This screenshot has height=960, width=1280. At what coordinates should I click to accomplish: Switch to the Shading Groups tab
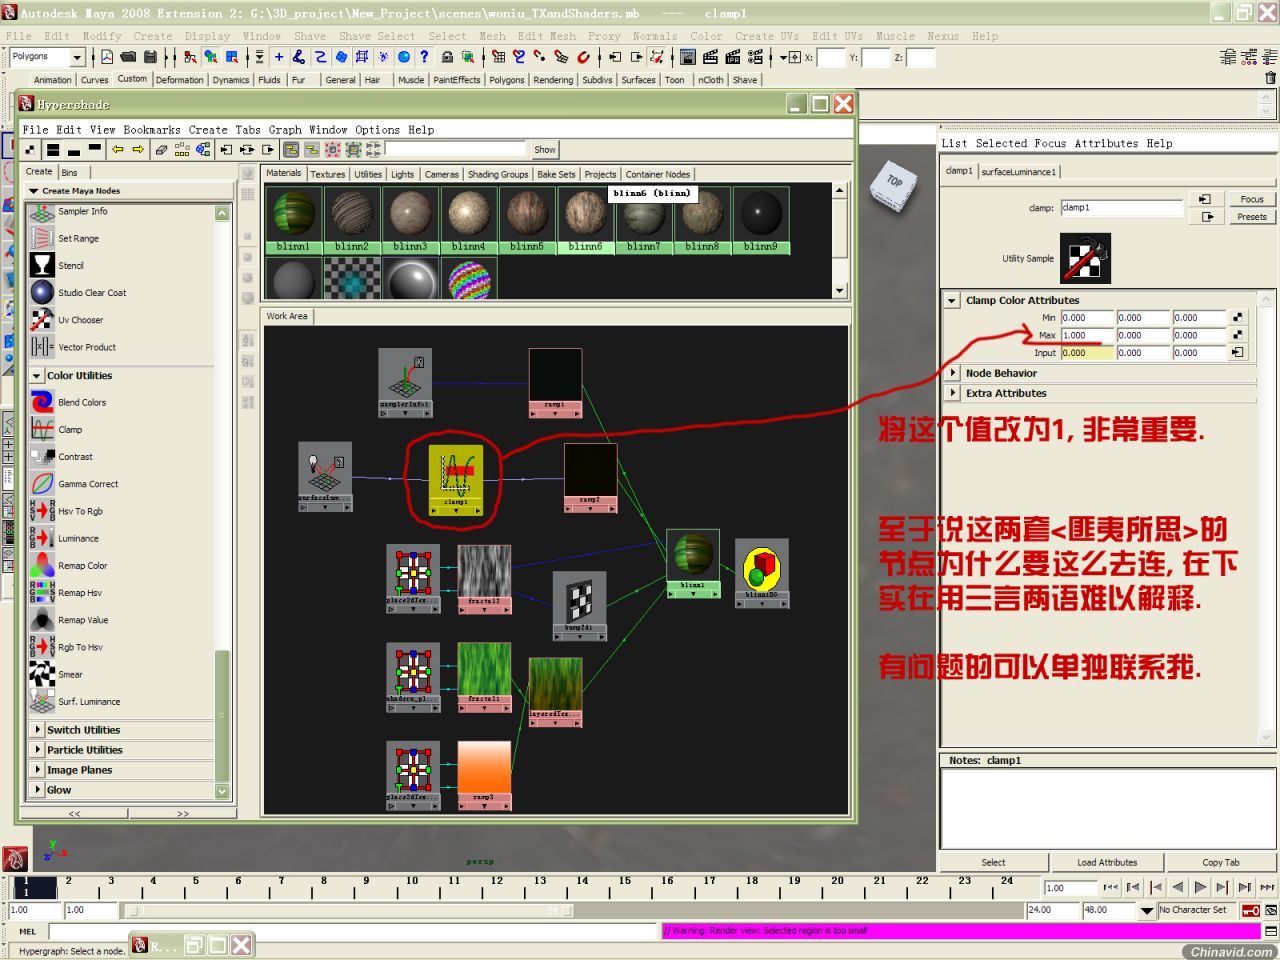497,174
